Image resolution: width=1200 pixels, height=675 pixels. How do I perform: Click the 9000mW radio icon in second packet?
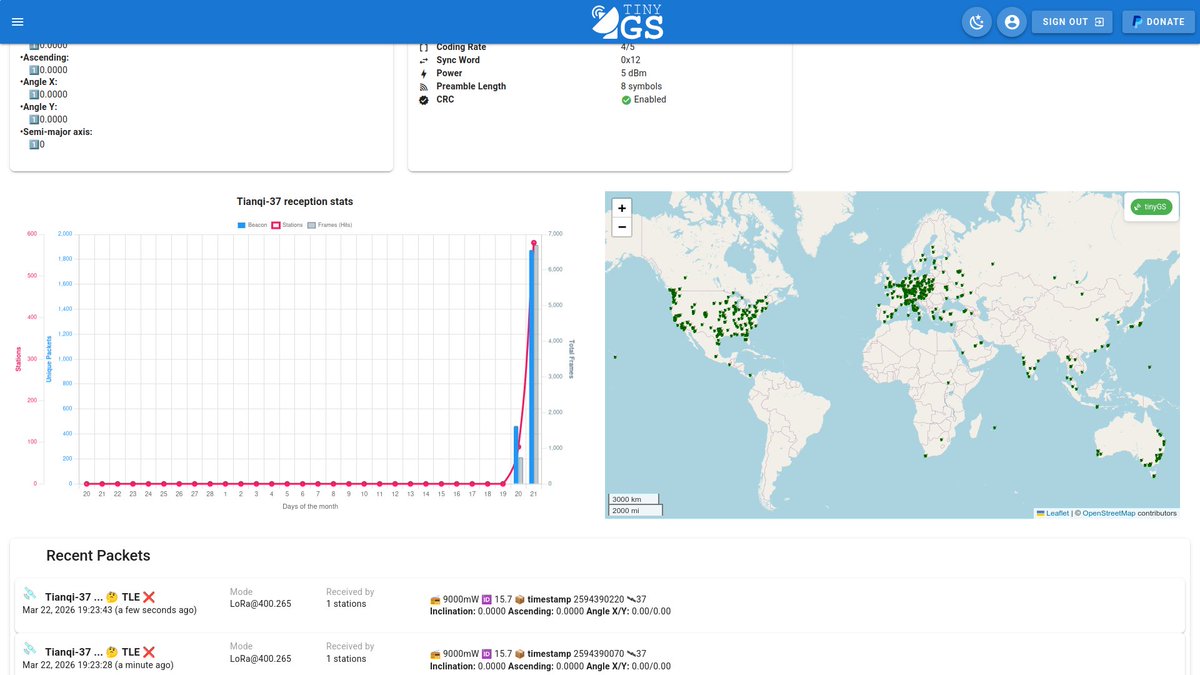pyautogui.click(x=435, y=655)
